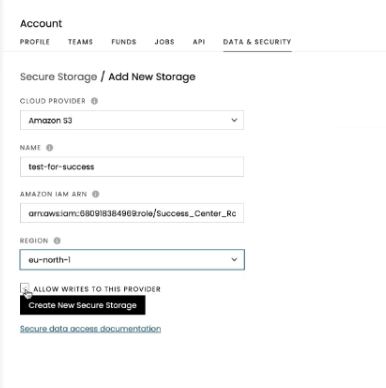Select the Data & Security tab
This screenshot has height=388, width=386.
tap(257, 42)
